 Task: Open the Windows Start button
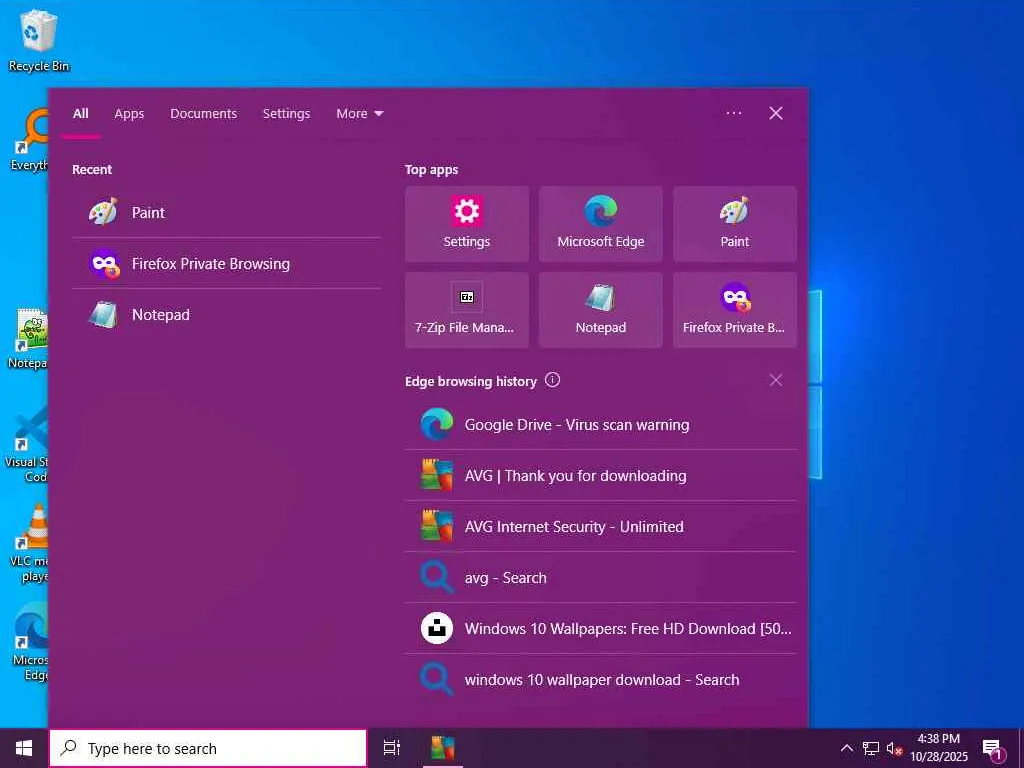click(24, 748)
